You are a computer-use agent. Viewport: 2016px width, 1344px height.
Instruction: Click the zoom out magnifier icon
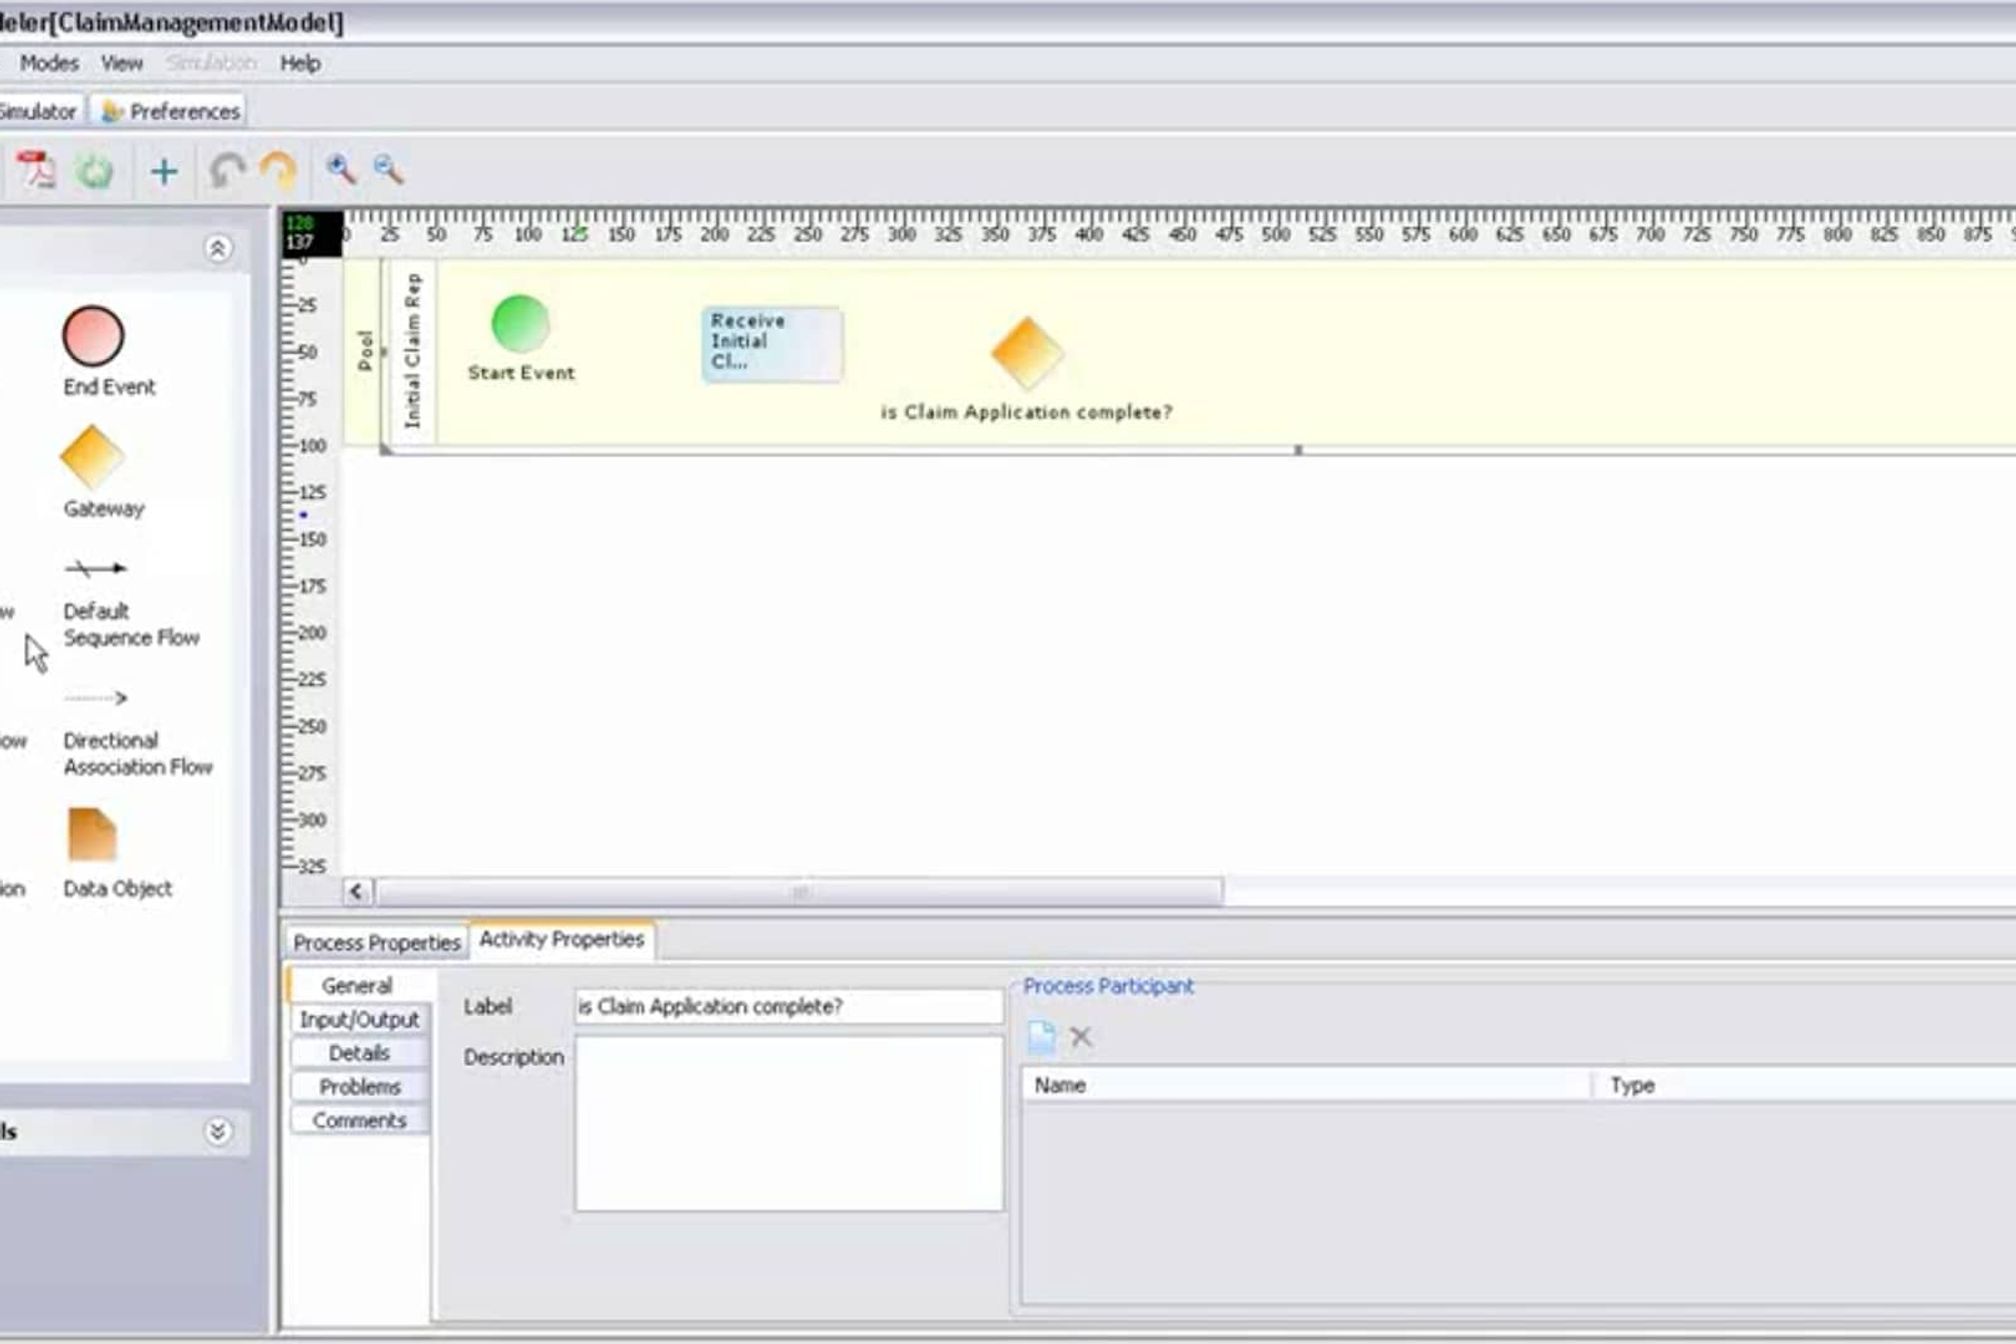pos(388,169)
